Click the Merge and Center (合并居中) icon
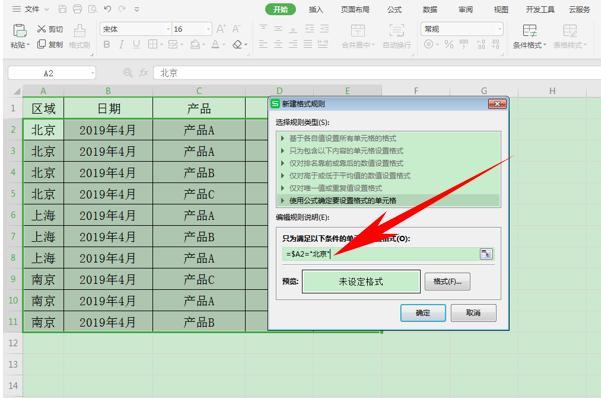 (358, 31)
